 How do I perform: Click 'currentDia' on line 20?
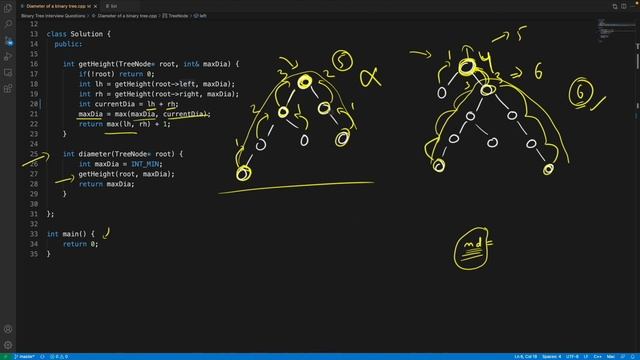click(115, 104)
